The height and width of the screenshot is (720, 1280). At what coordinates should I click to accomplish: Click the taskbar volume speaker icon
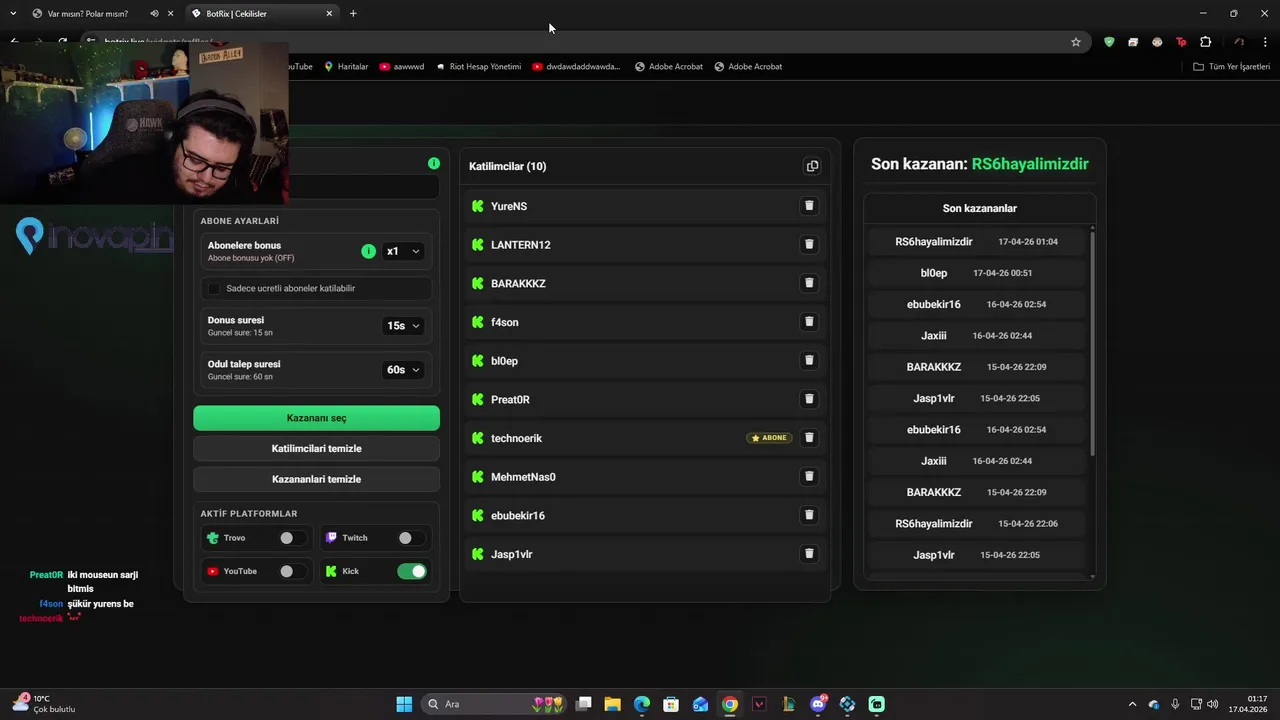point(1212,704)
